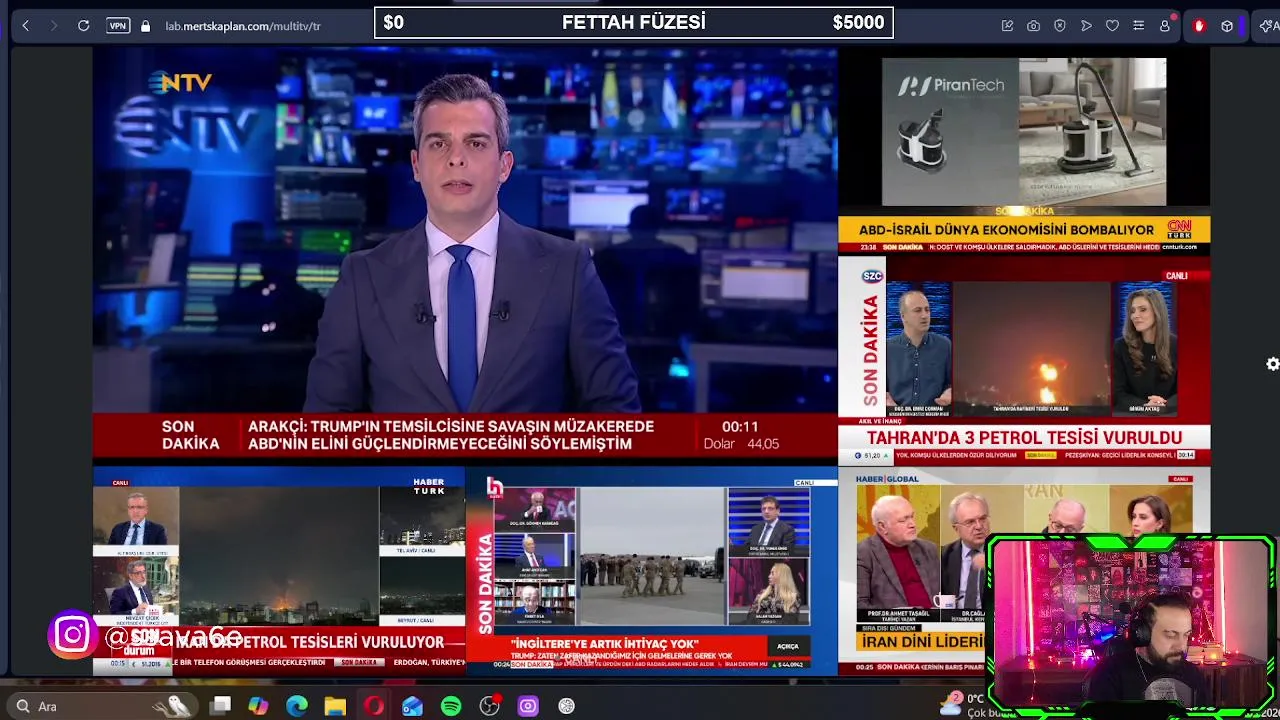1280x720 pixels.
Task: Go forward using the browser forward arrow
Action: pyautogui.click(x=54, y=26)
